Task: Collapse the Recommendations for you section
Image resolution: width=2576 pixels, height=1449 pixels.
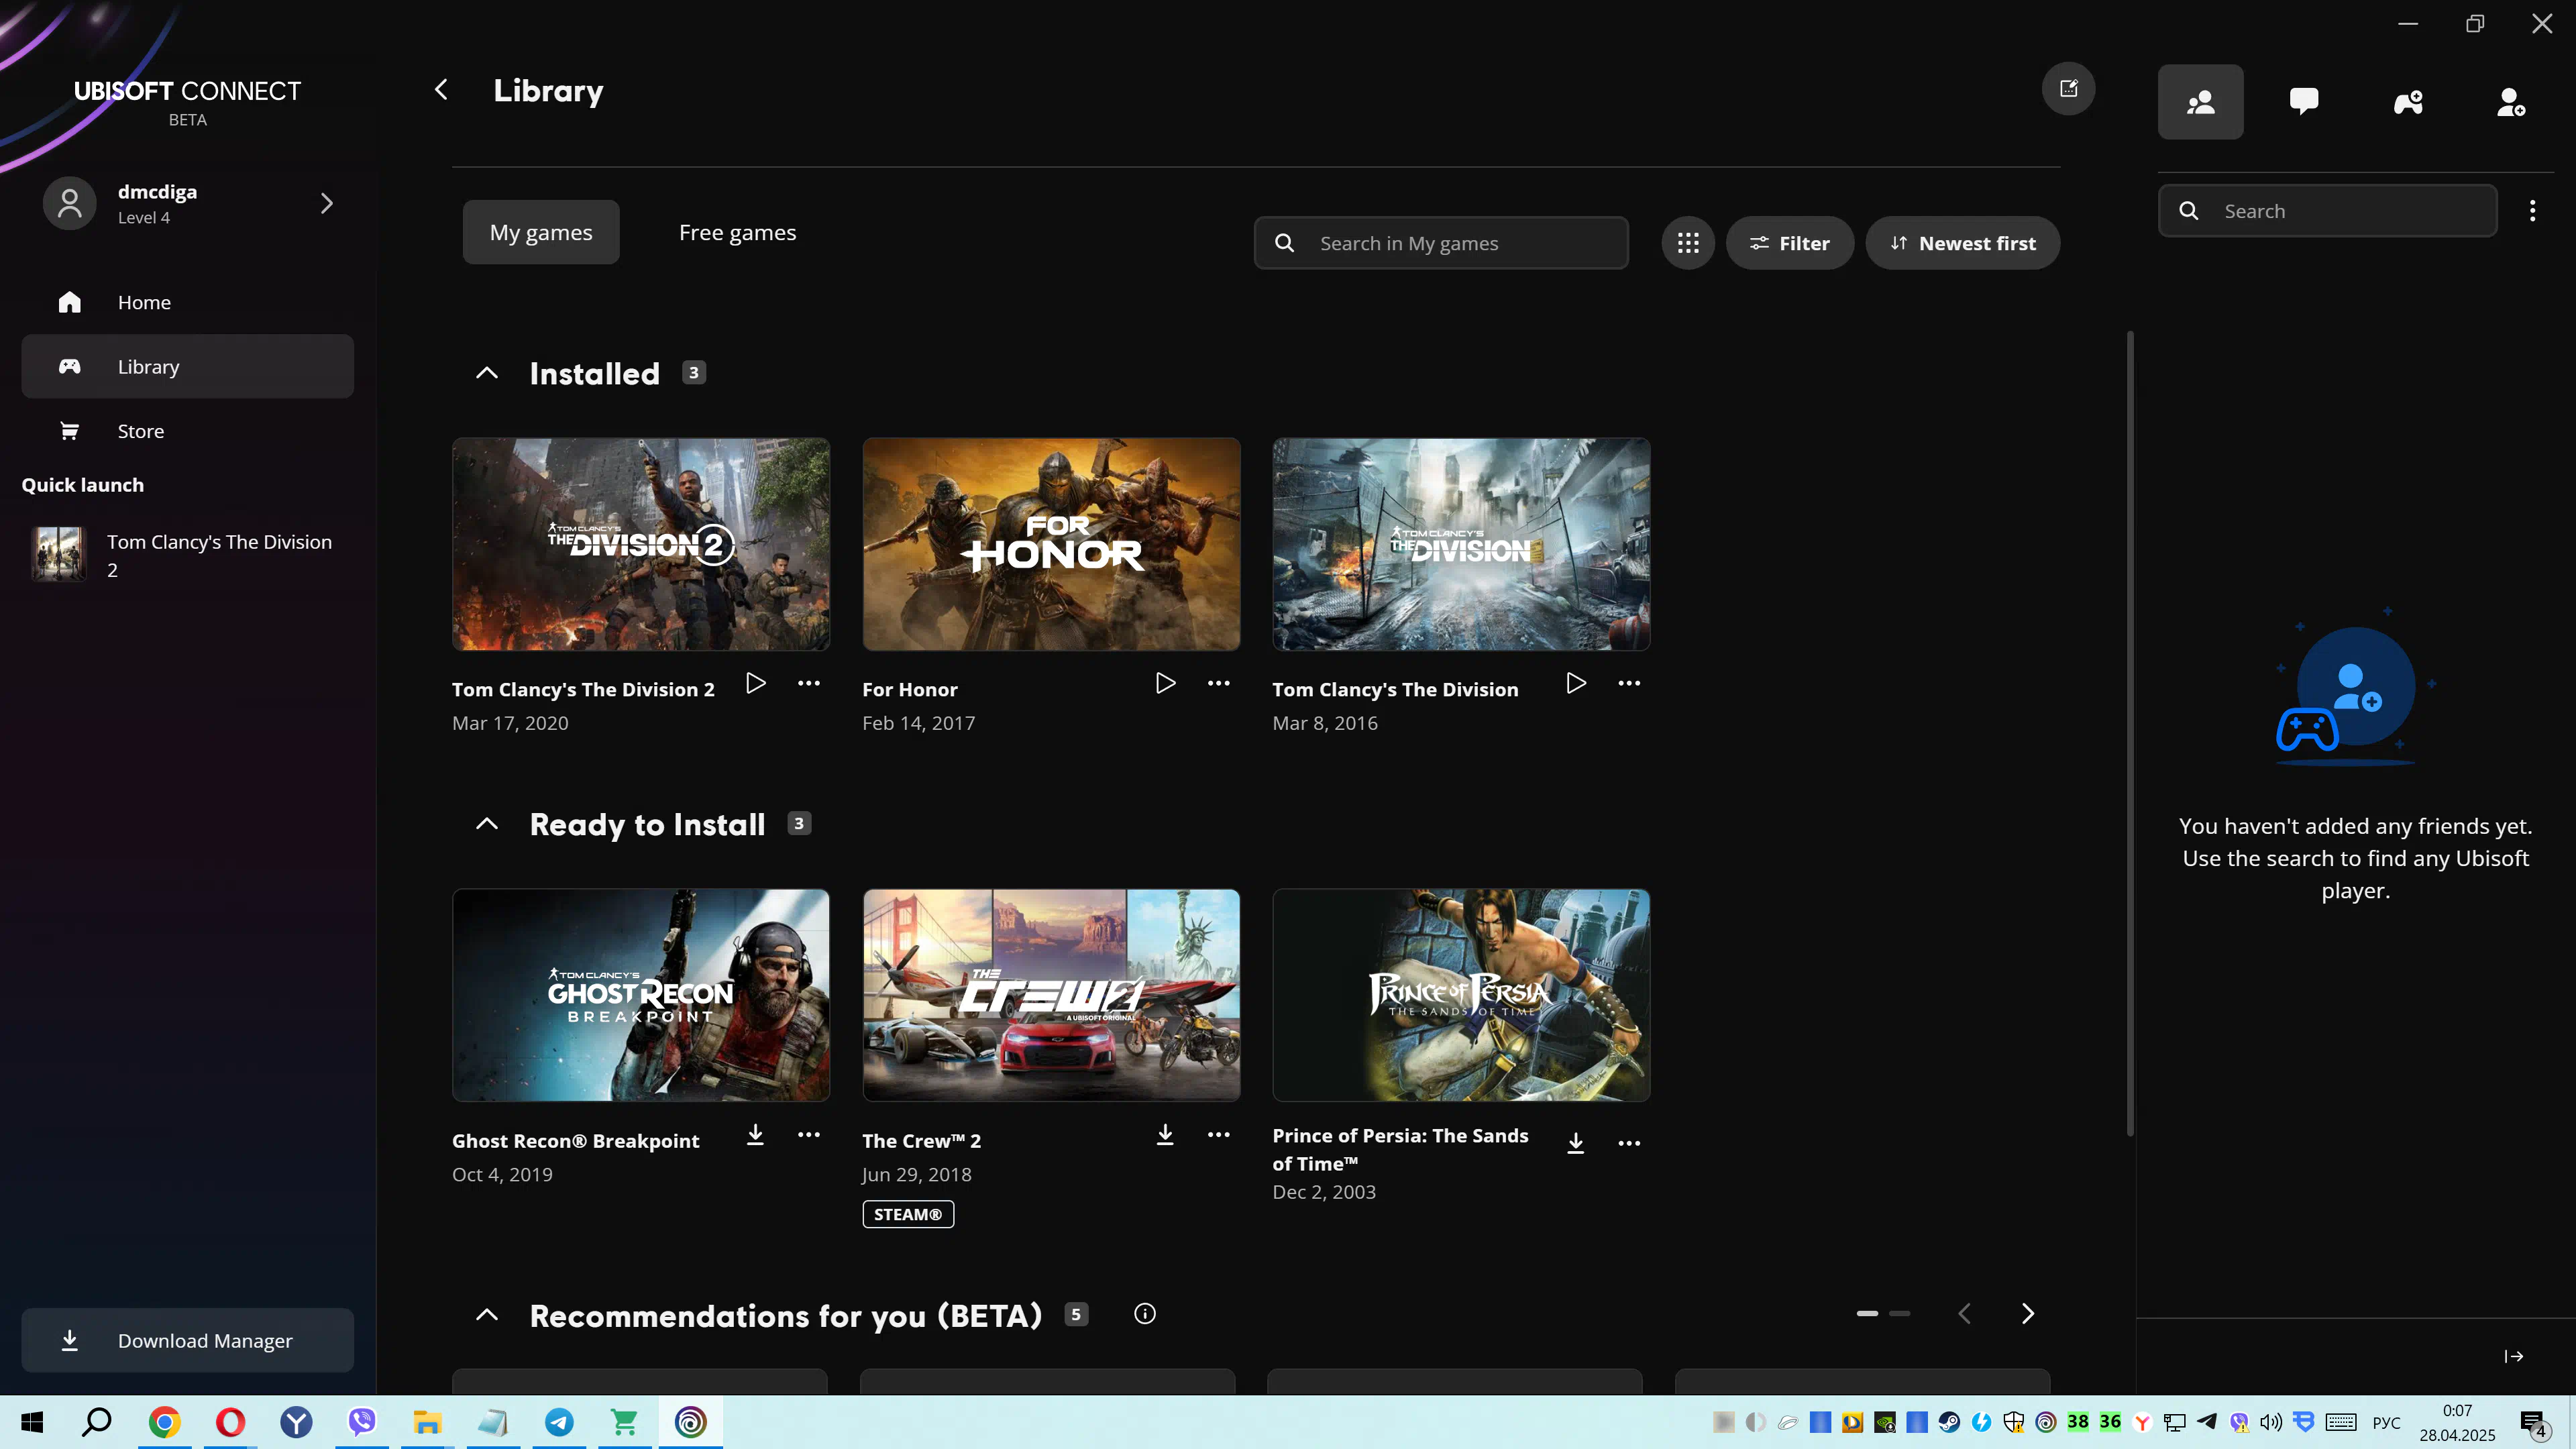Action: 487,1315
